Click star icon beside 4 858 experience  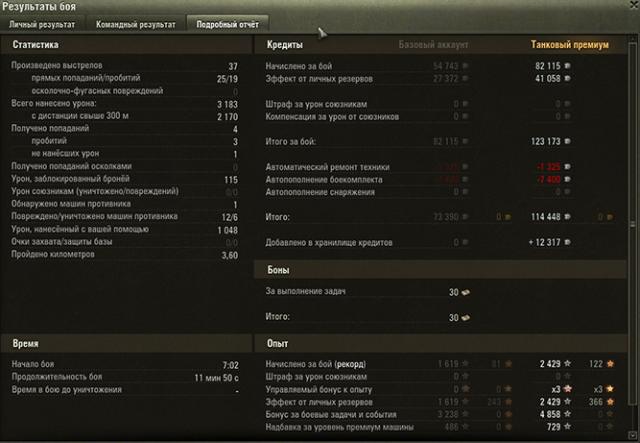567,414
